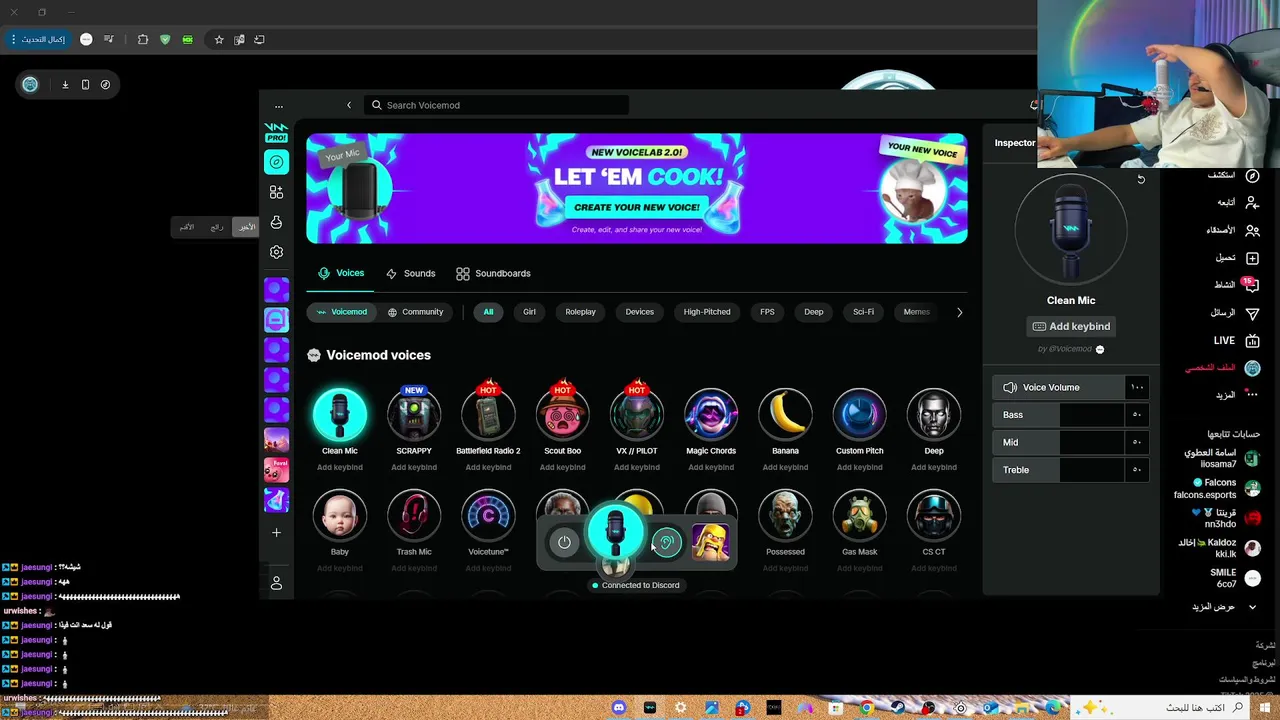Select the Clean Mic voice

point(340,415)
